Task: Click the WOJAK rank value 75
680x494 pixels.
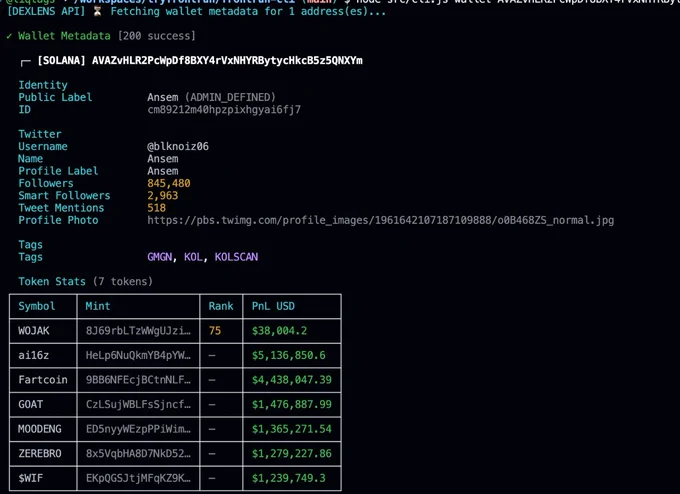Action: pyautogui.click(x=215, y=331)
